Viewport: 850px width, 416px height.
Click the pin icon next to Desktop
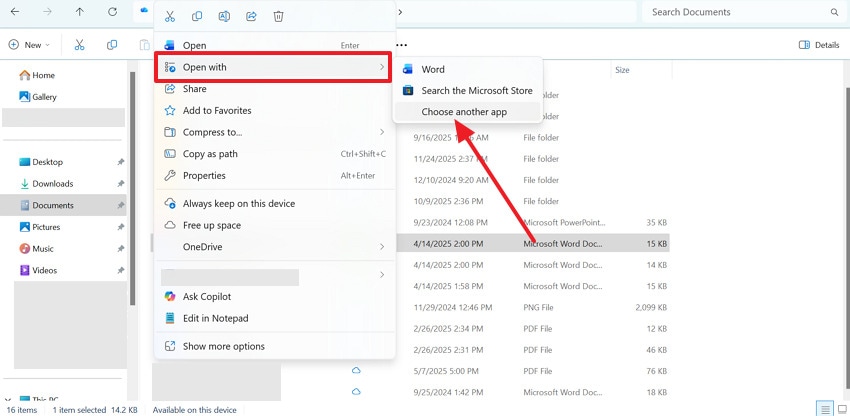[x=120, y=162]
